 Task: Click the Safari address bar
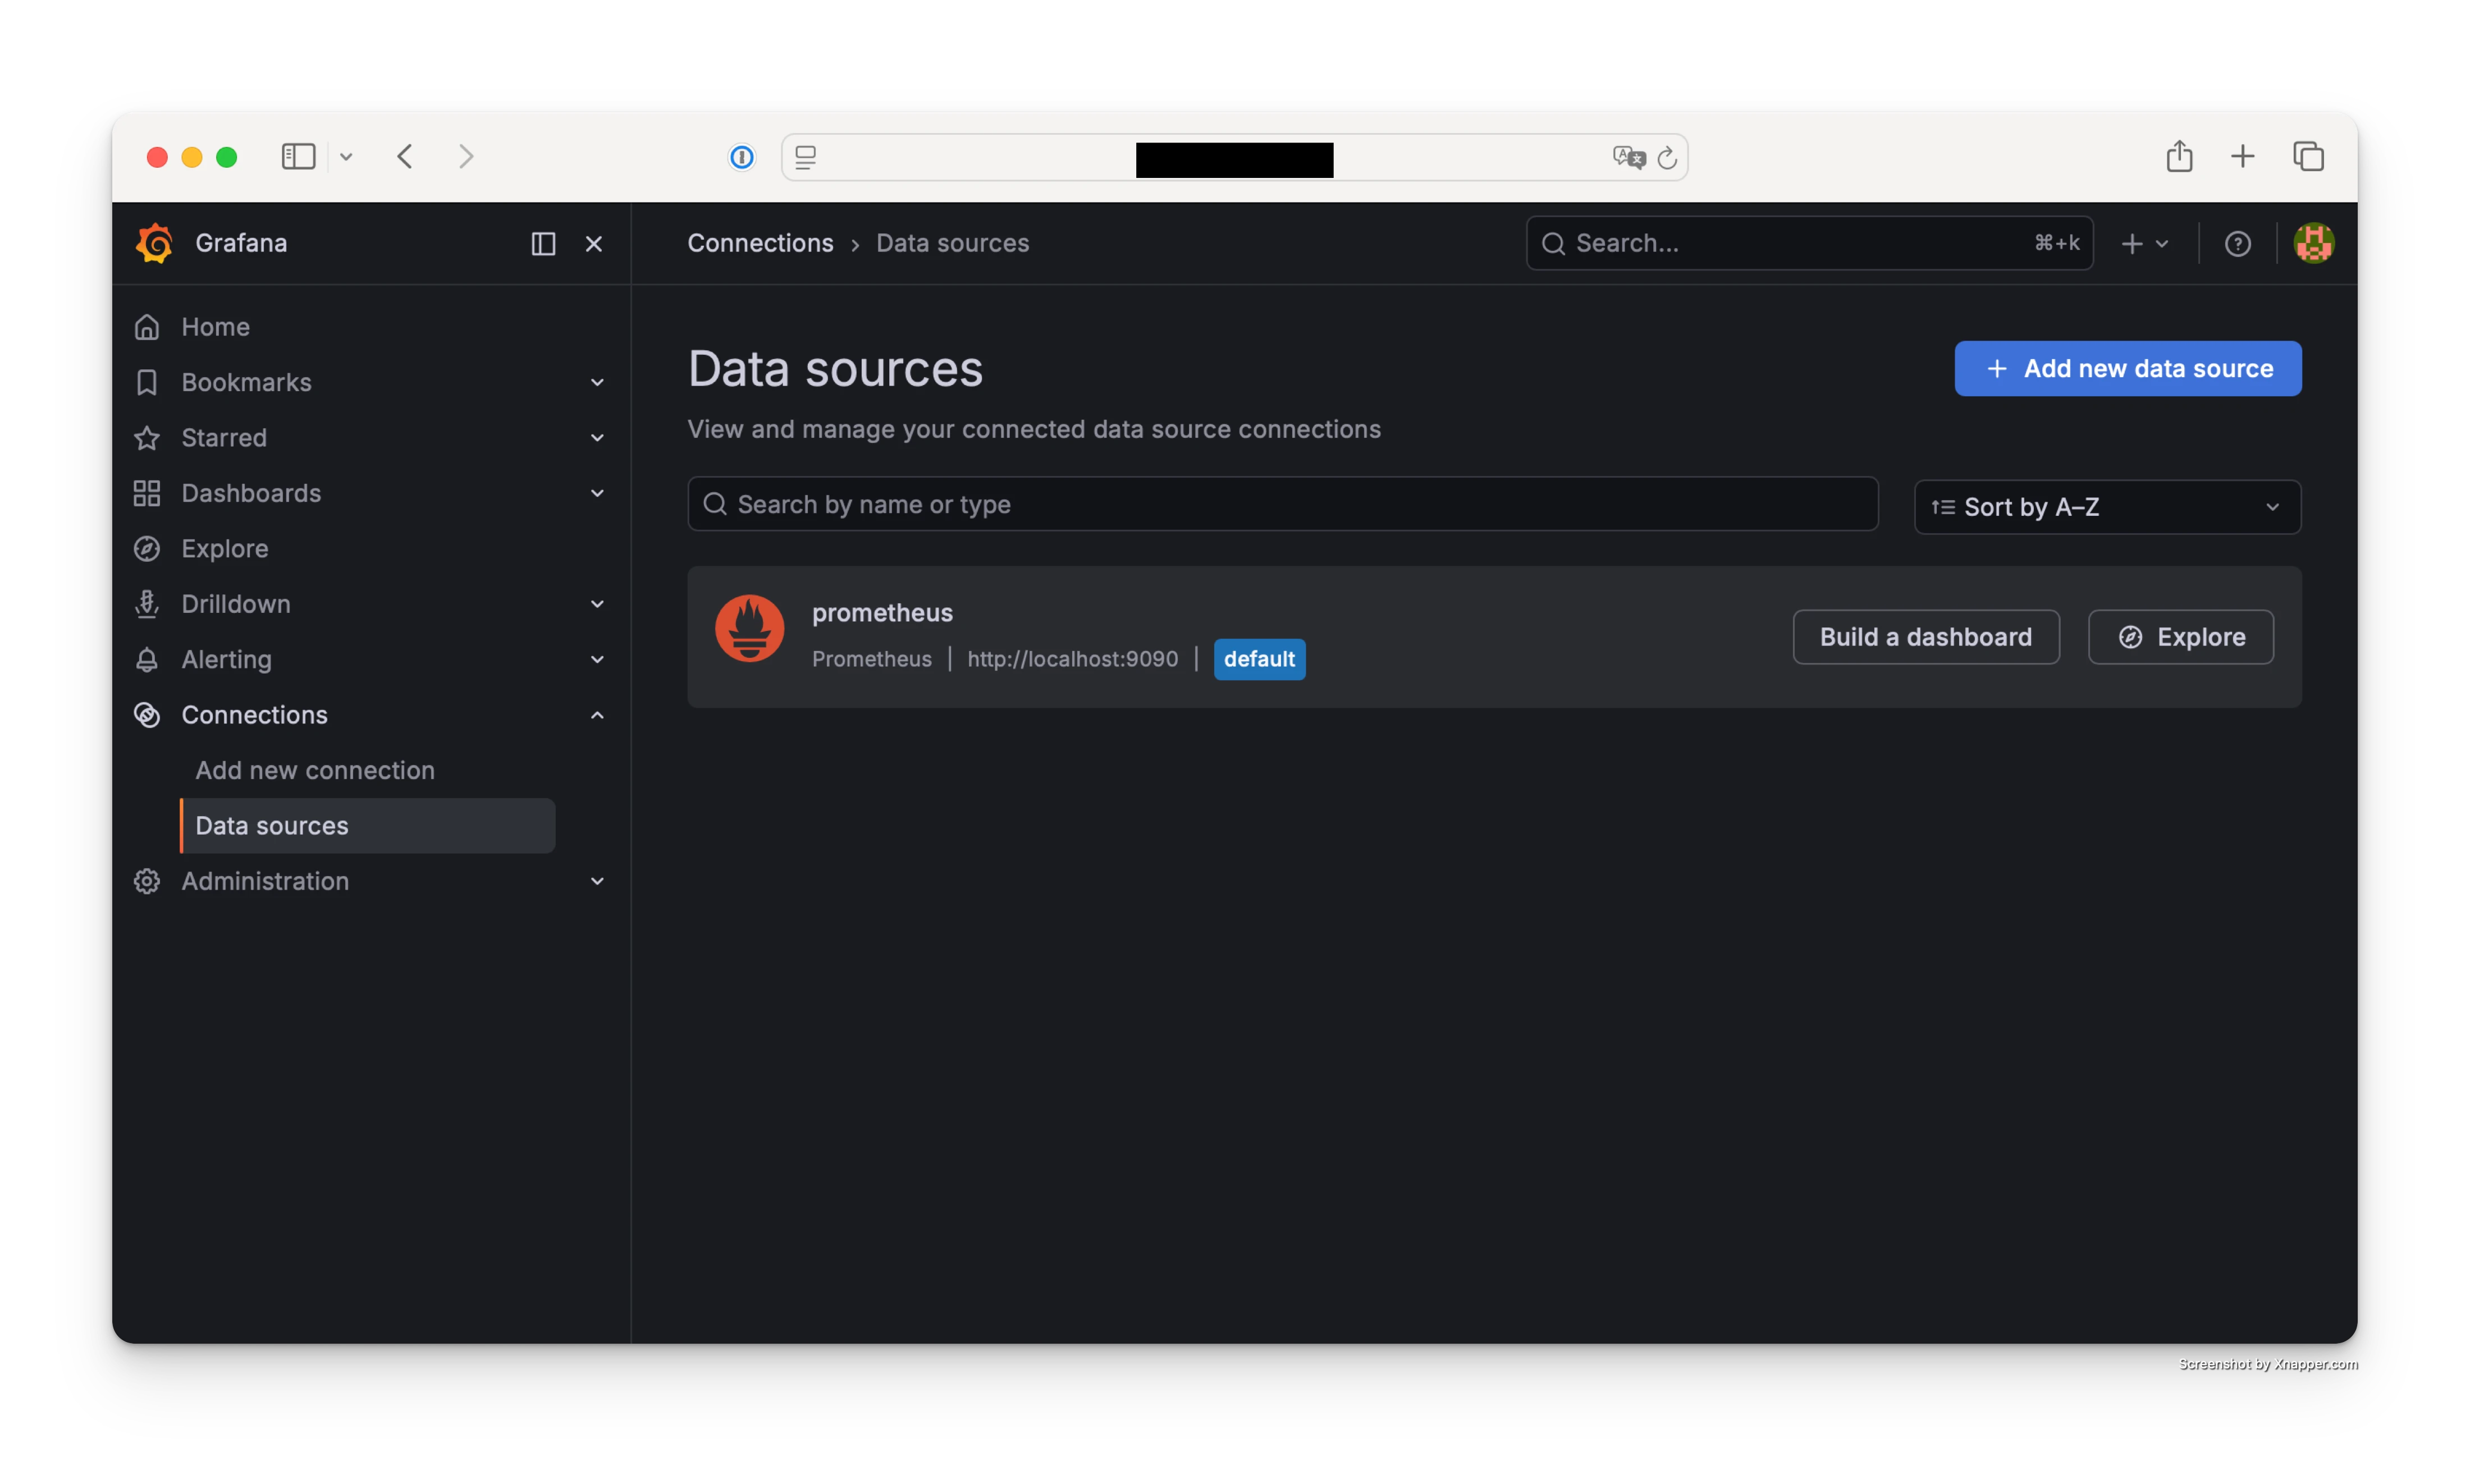coord(1234,157)
